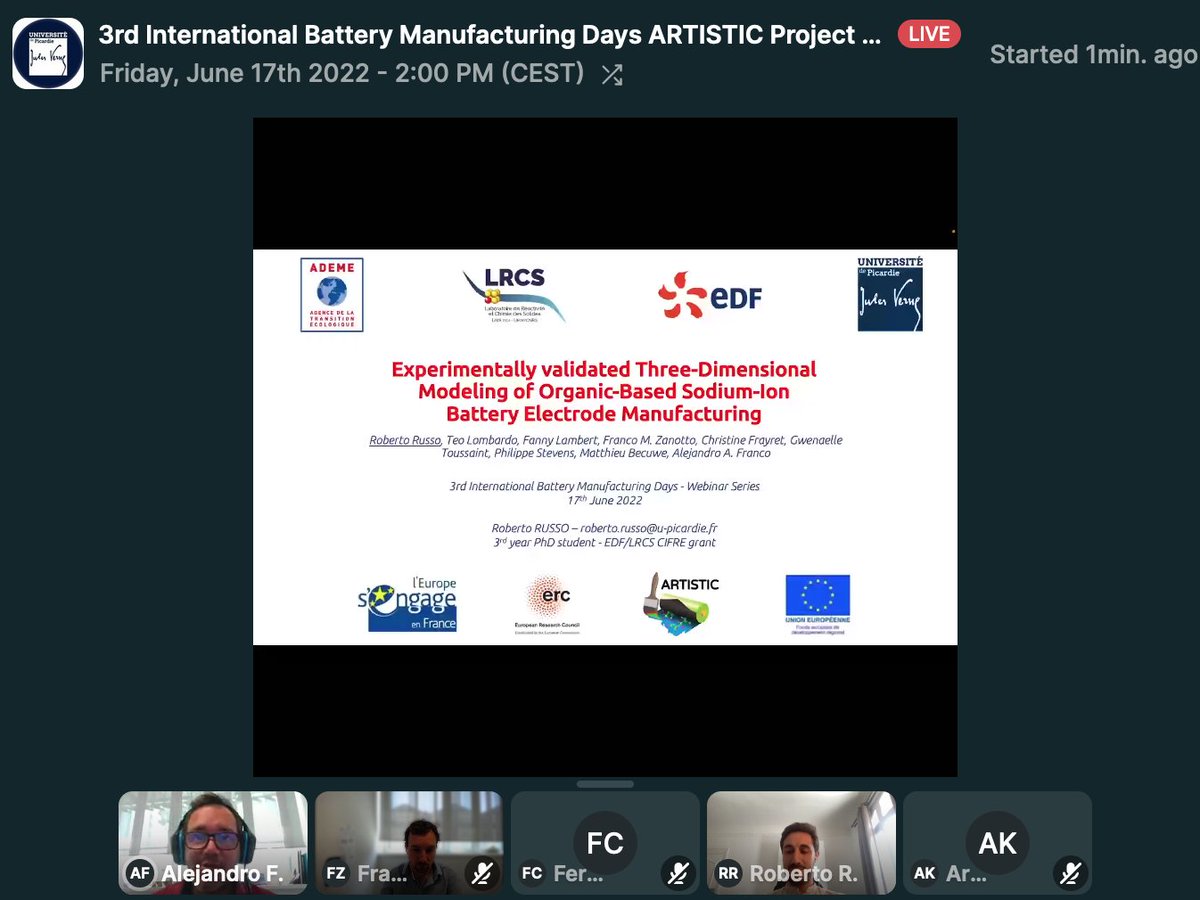Select the AK participant tile
This screenshot has height=900, width=1200.
pyautogui.click(x=997, y=843)
